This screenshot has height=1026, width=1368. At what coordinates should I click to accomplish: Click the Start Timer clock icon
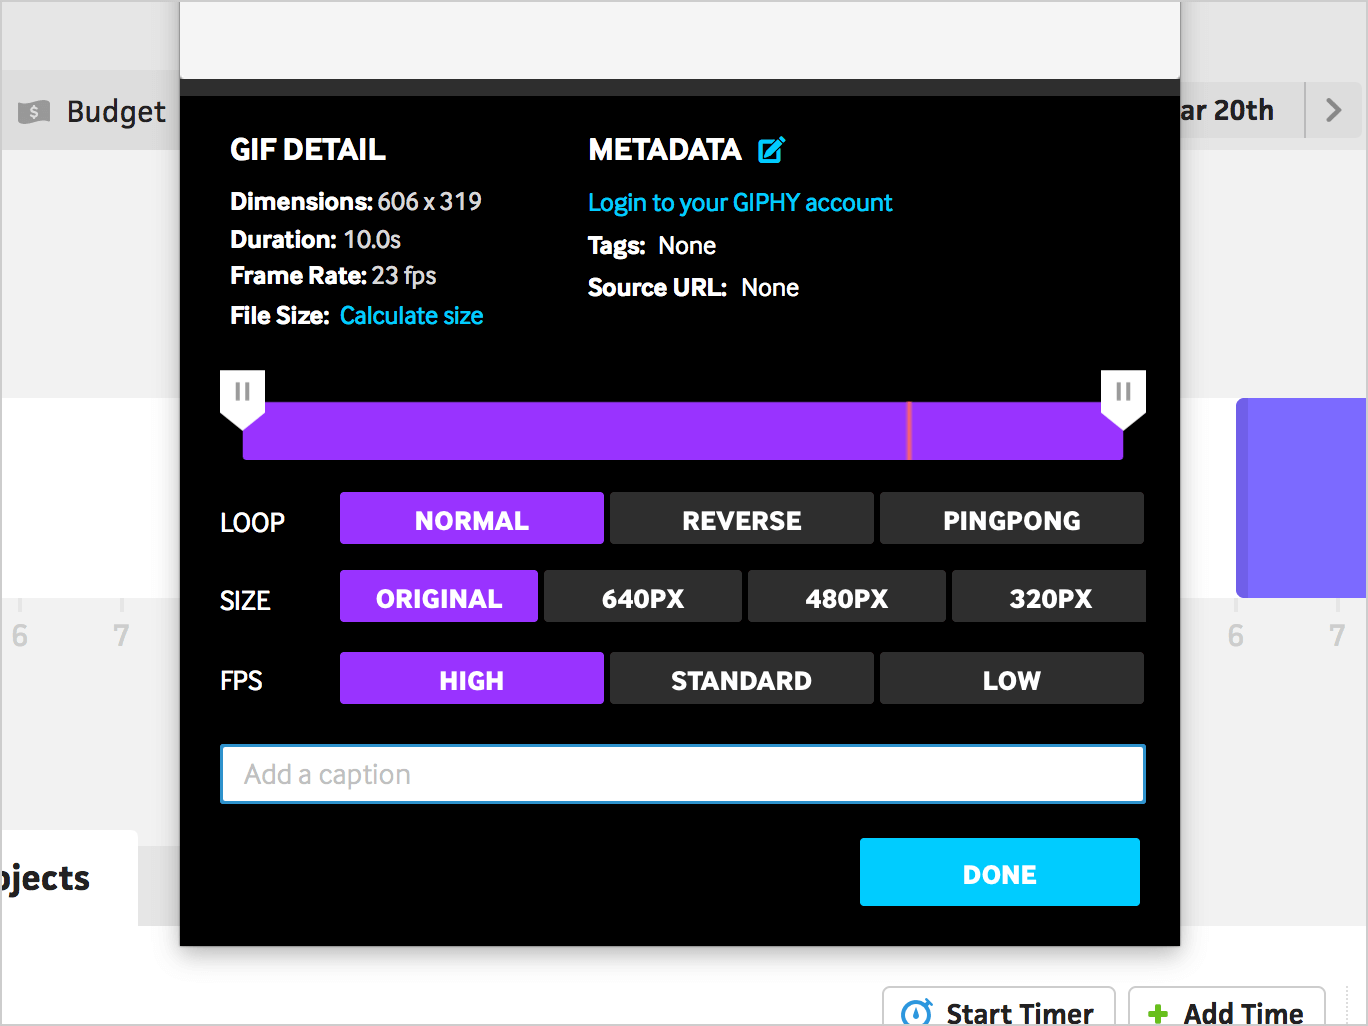(x=917, y=1012)
